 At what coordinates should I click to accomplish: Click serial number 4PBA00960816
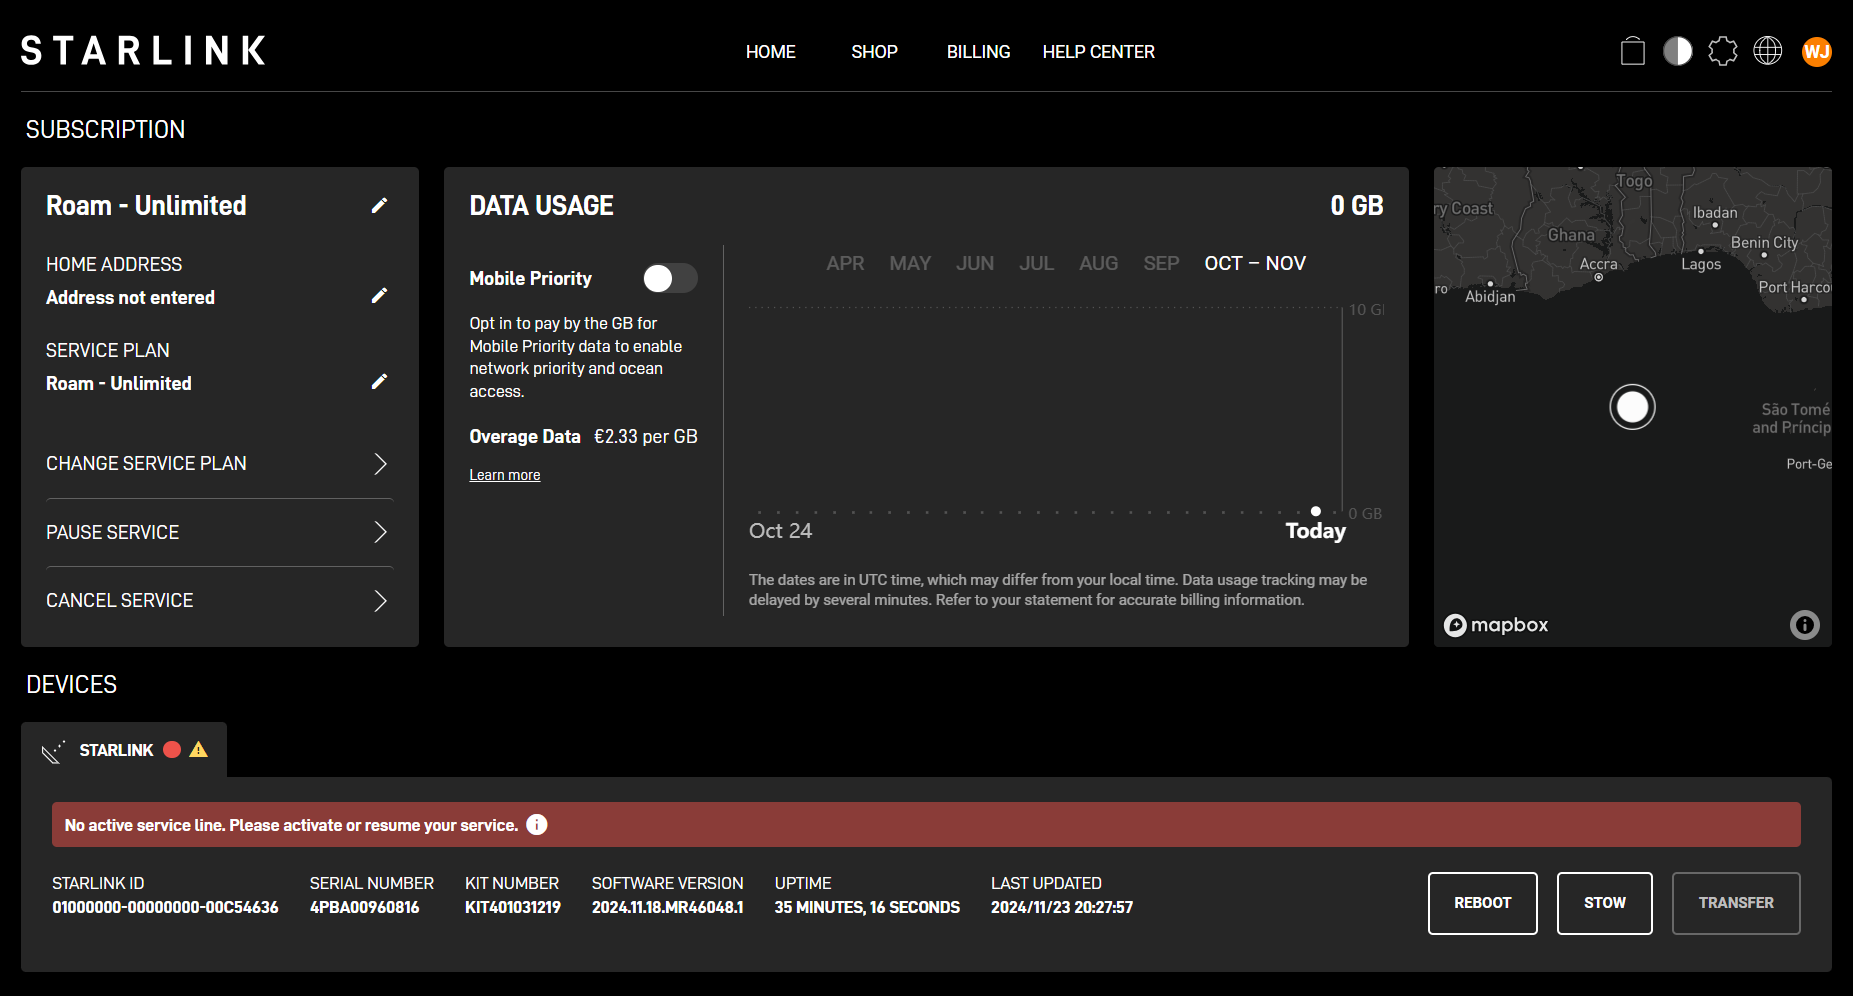click(364, 907)
